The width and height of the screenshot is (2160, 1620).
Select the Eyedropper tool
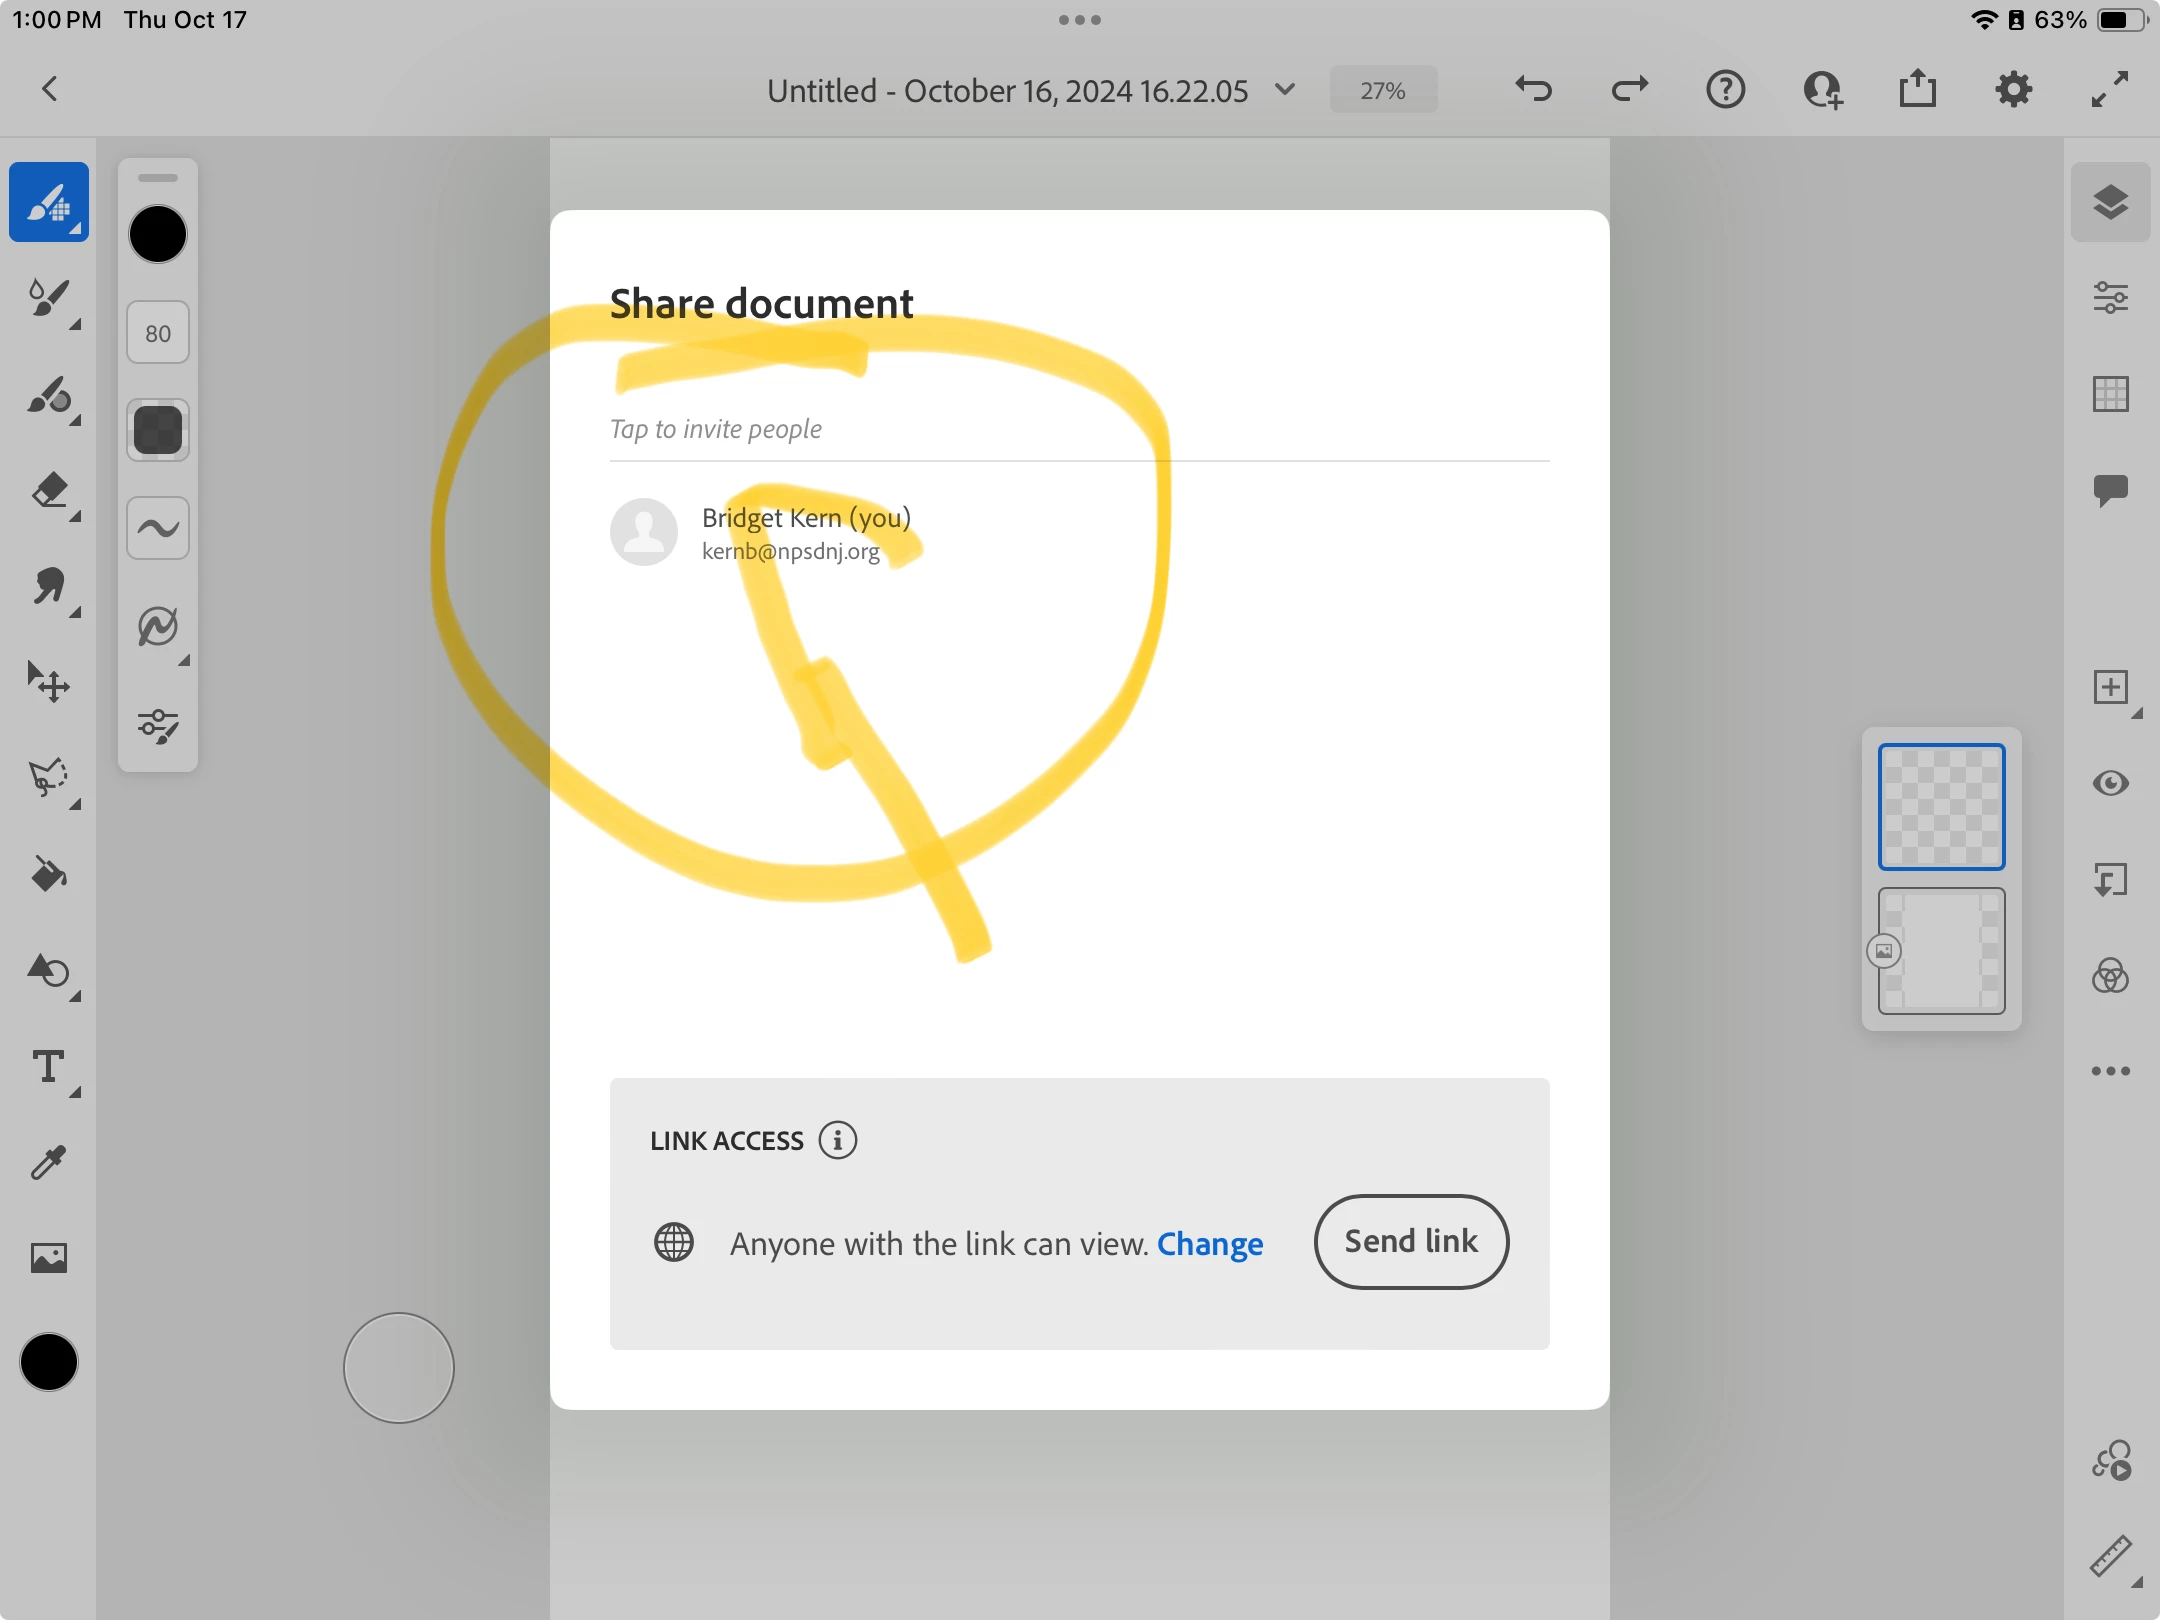(48, 1163)
